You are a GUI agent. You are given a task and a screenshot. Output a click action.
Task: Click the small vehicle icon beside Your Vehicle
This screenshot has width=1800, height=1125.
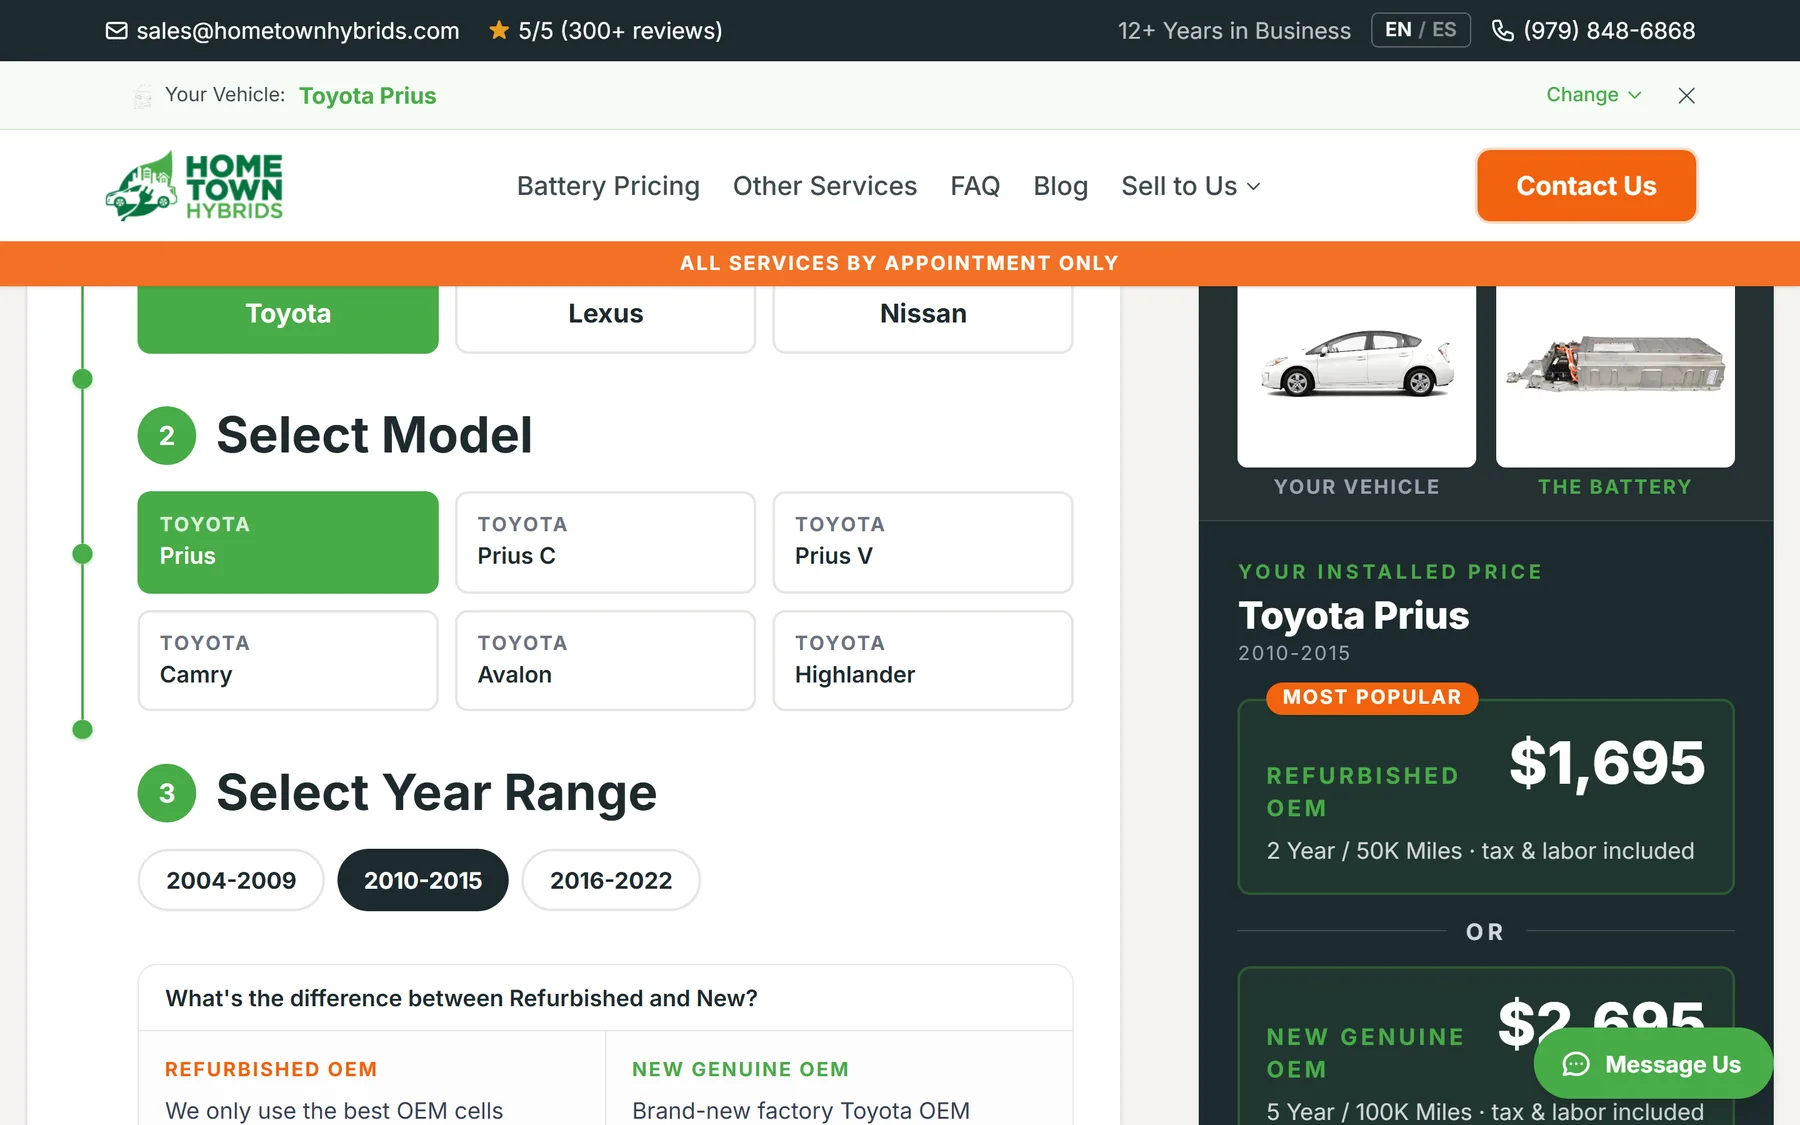click(x=143, y=96)
